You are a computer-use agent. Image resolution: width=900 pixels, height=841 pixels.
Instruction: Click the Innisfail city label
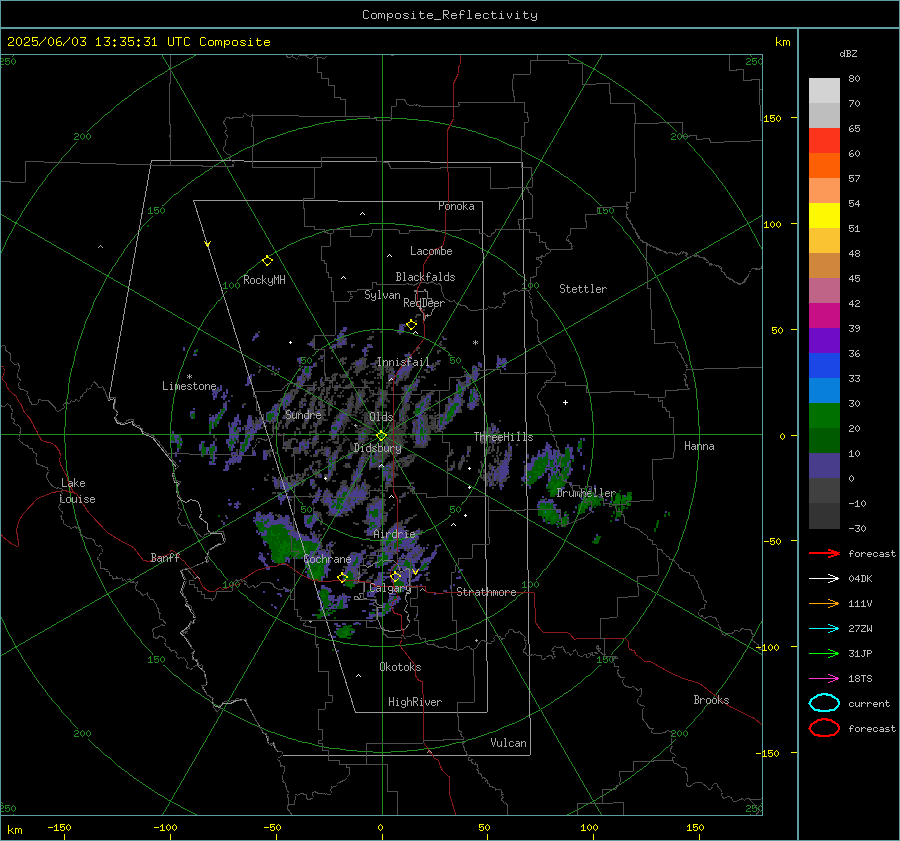click(x=403, y=362)
